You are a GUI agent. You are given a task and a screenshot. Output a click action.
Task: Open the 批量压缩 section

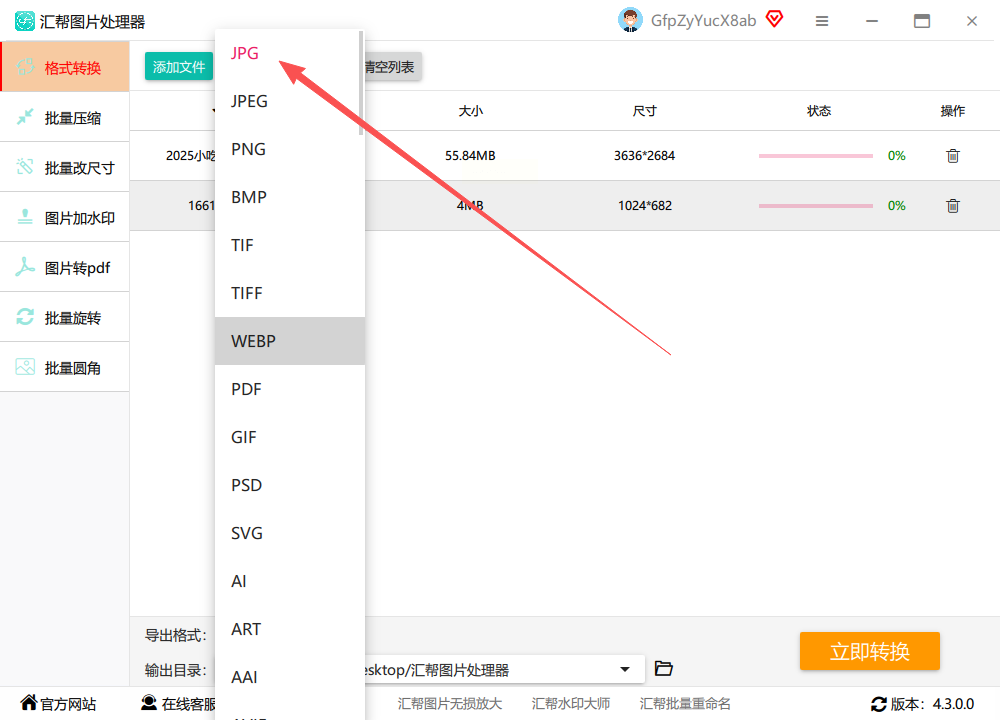pyautogui.click(x=65, y=117)
